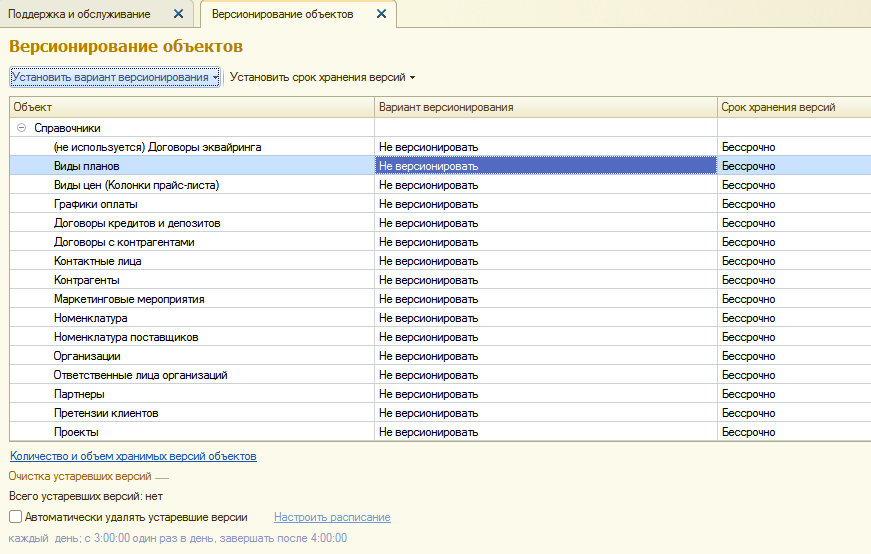
Task: Select versioning cell for Организации
Action: pos(546,356)
